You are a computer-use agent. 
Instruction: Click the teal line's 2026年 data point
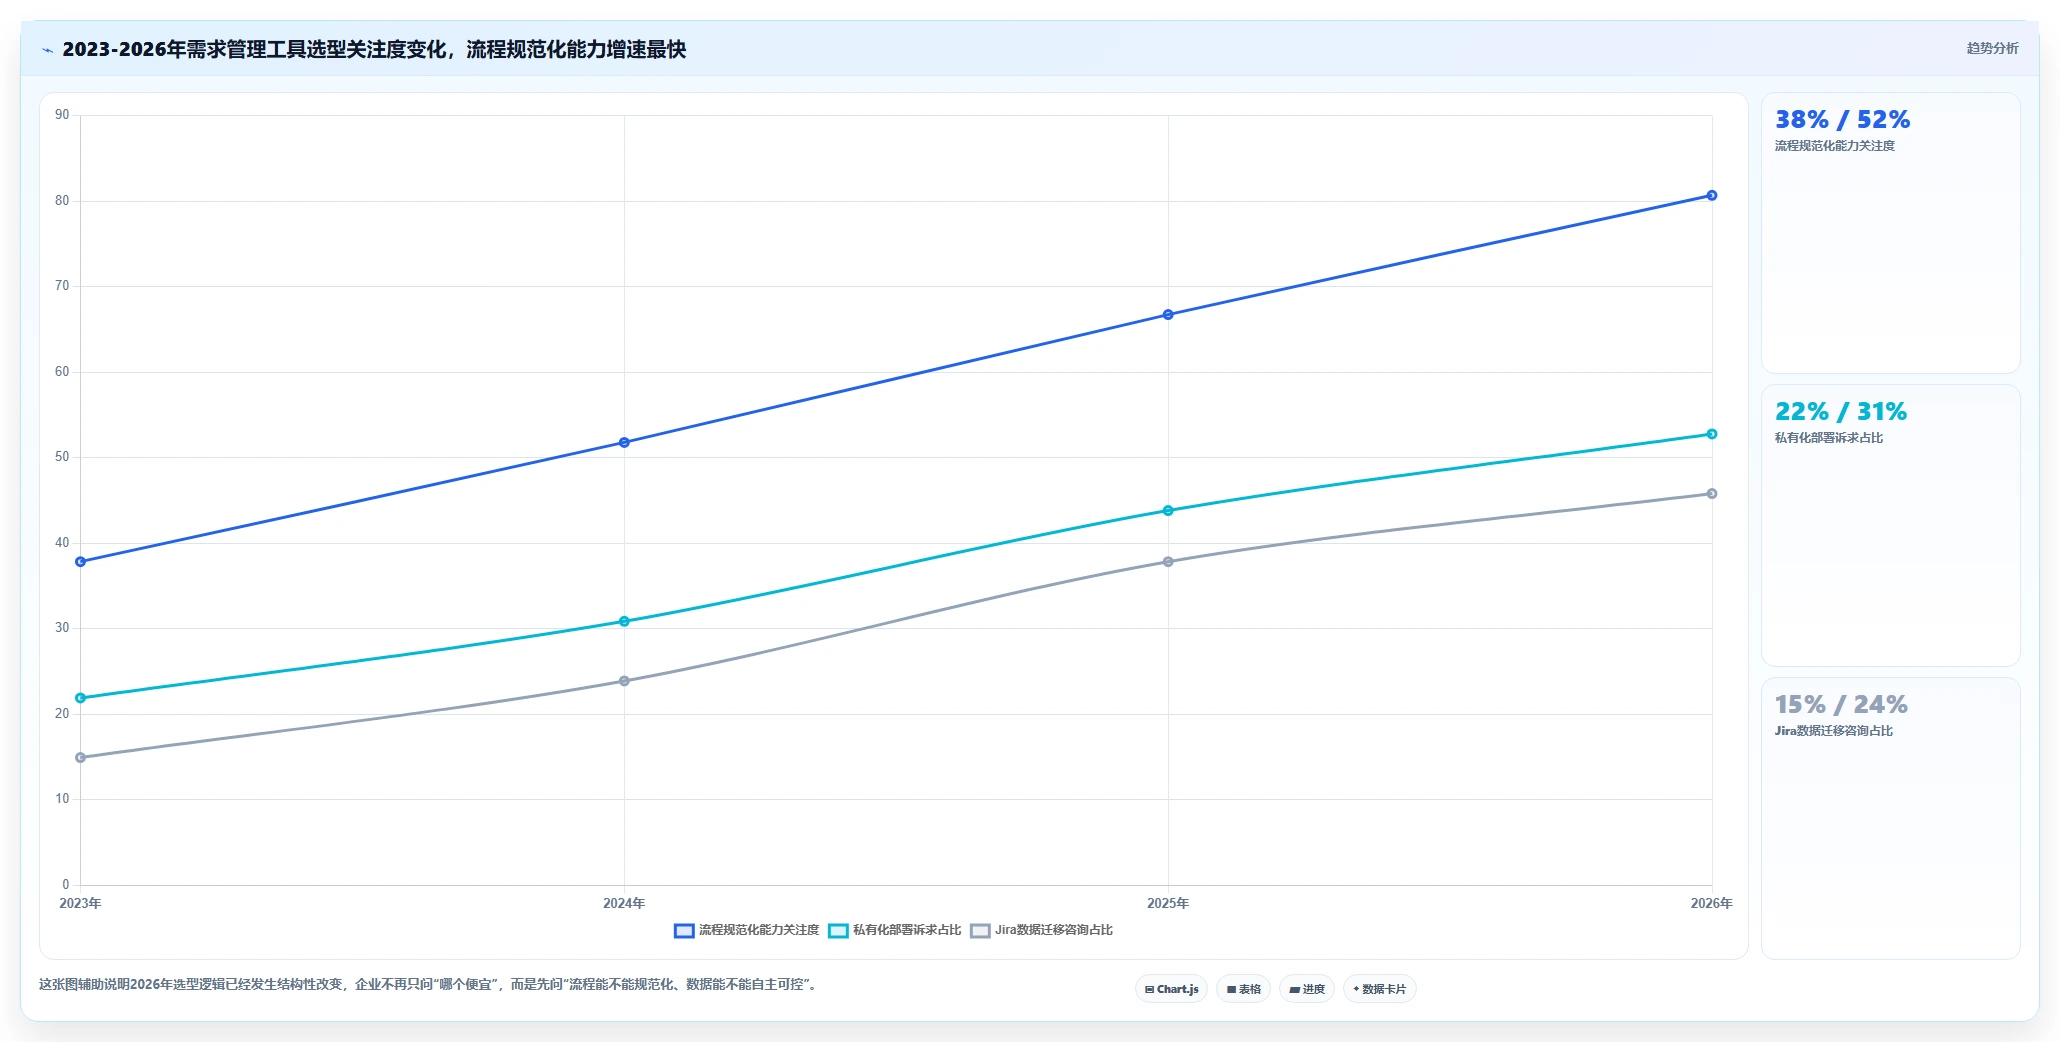point(1712,434)
